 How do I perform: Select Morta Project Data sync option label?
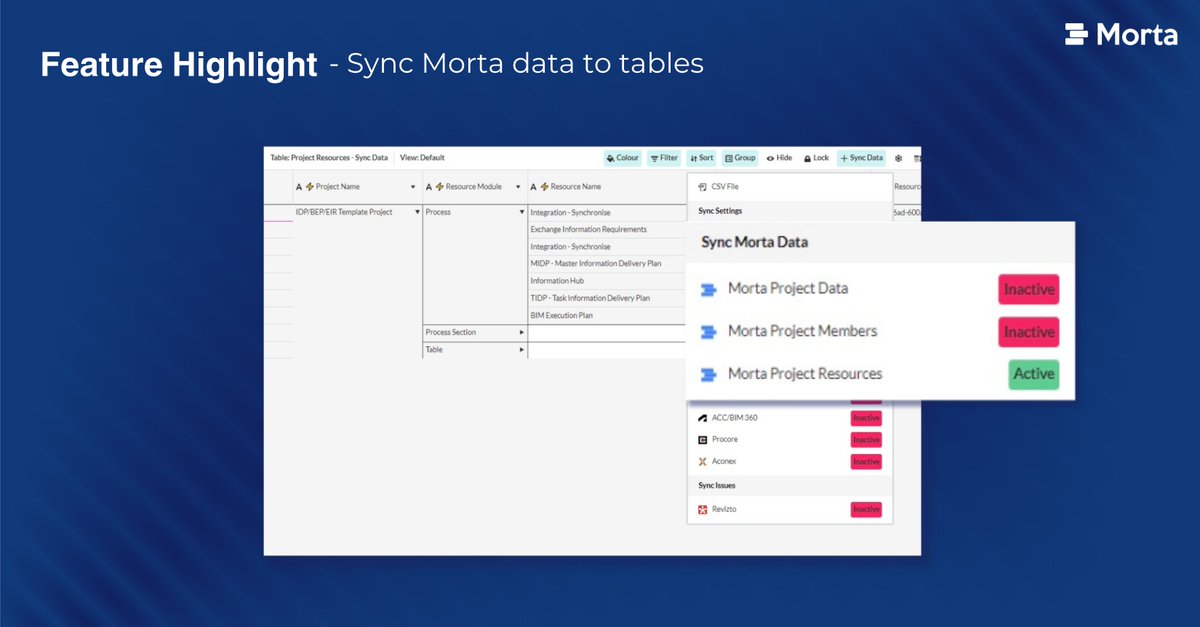[788, 289]
